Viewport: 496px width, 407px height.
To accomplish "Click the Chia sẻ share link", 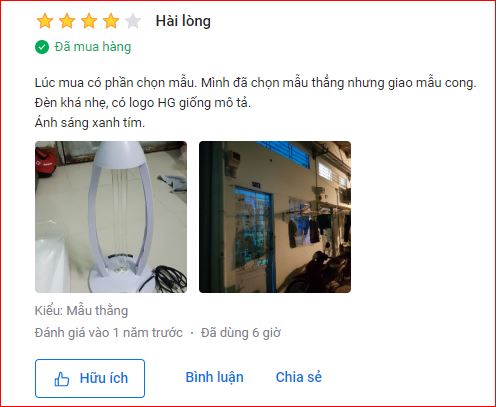I will coord(299,377).
